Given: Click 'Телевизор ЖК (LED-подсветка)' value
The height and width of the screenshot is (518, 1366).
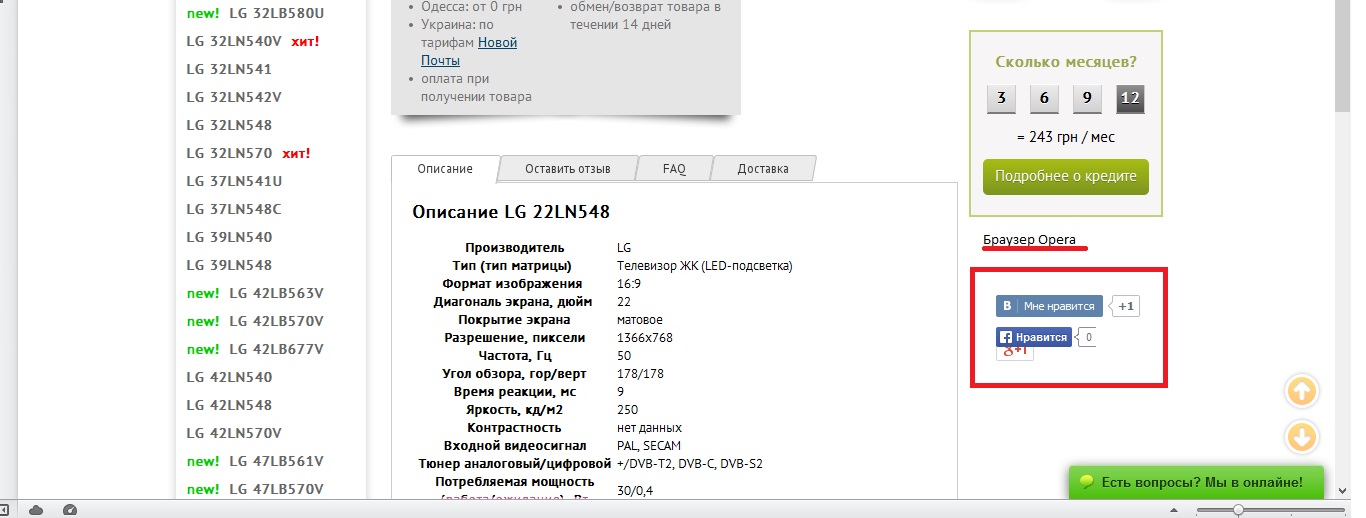Looking at the screenshot, I should 705,266.
